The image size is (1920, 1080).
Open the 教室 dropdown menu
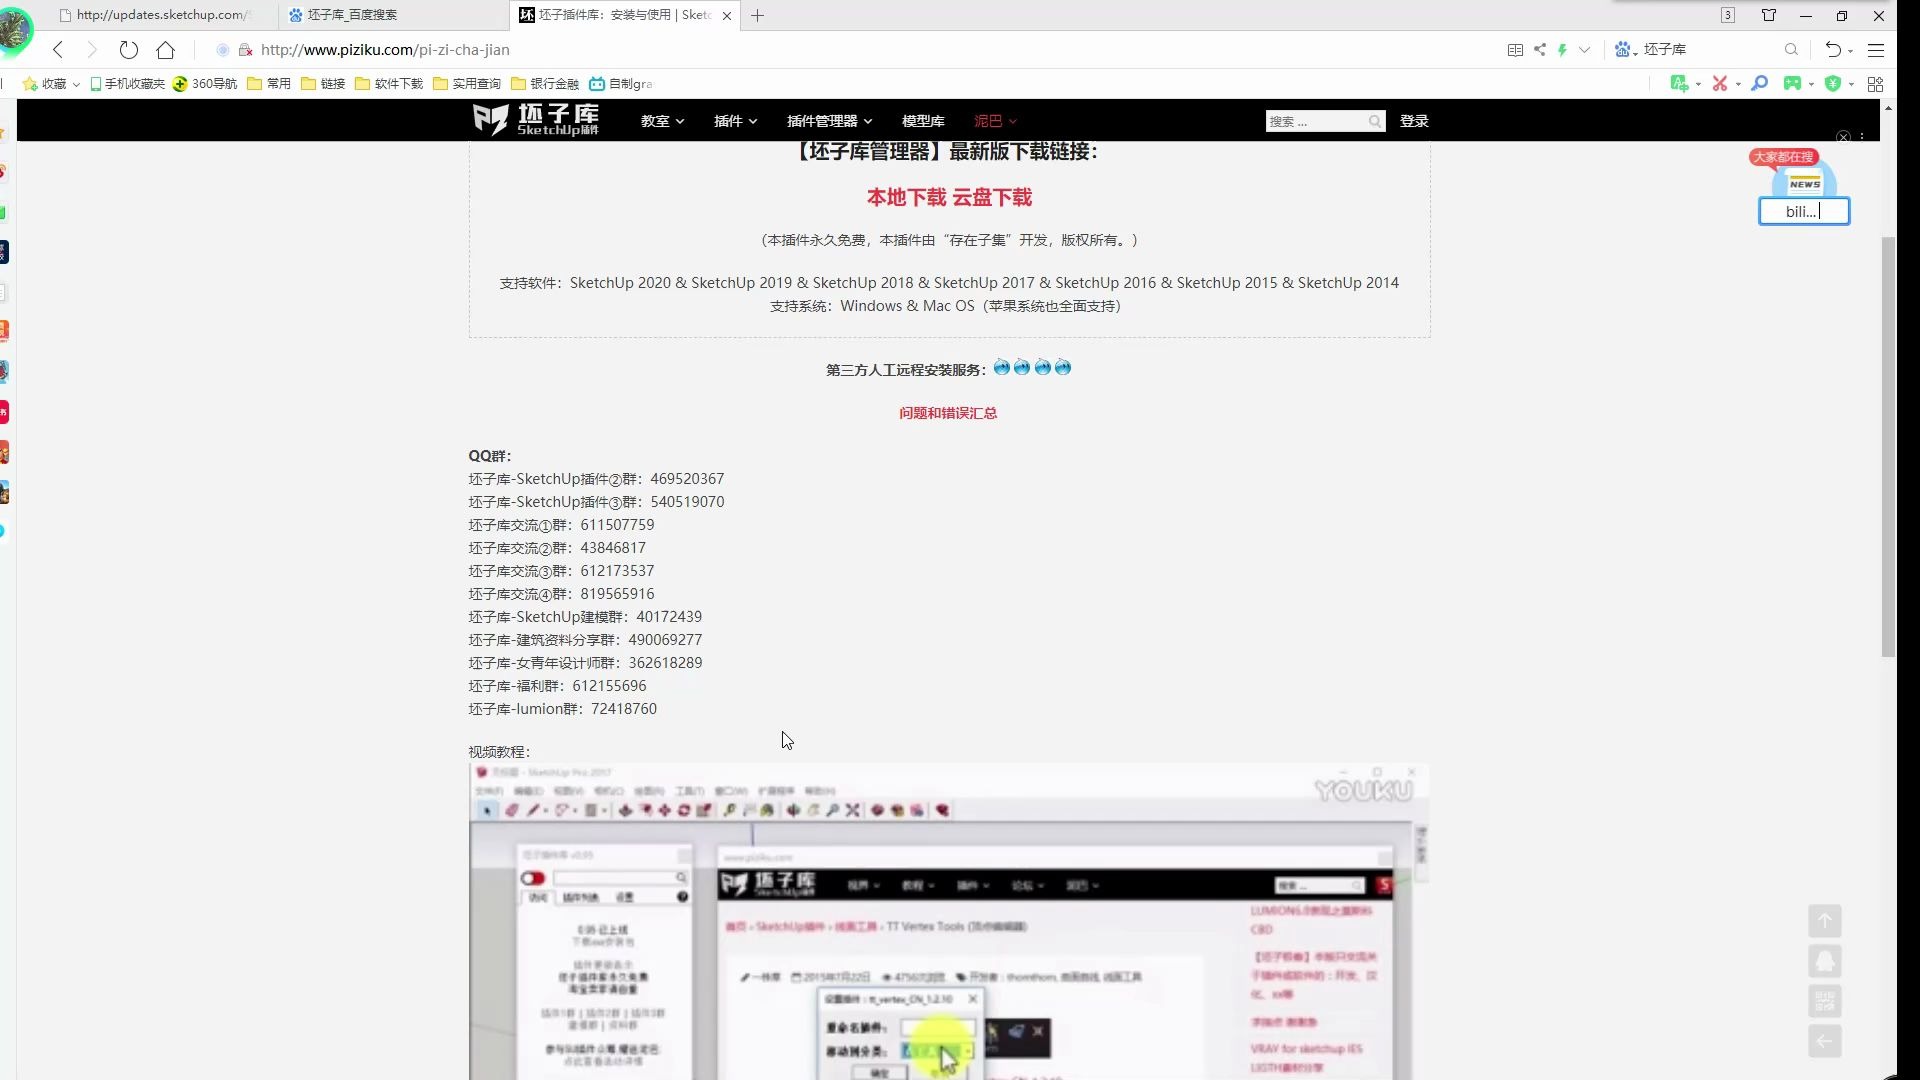tap(662, 121)
